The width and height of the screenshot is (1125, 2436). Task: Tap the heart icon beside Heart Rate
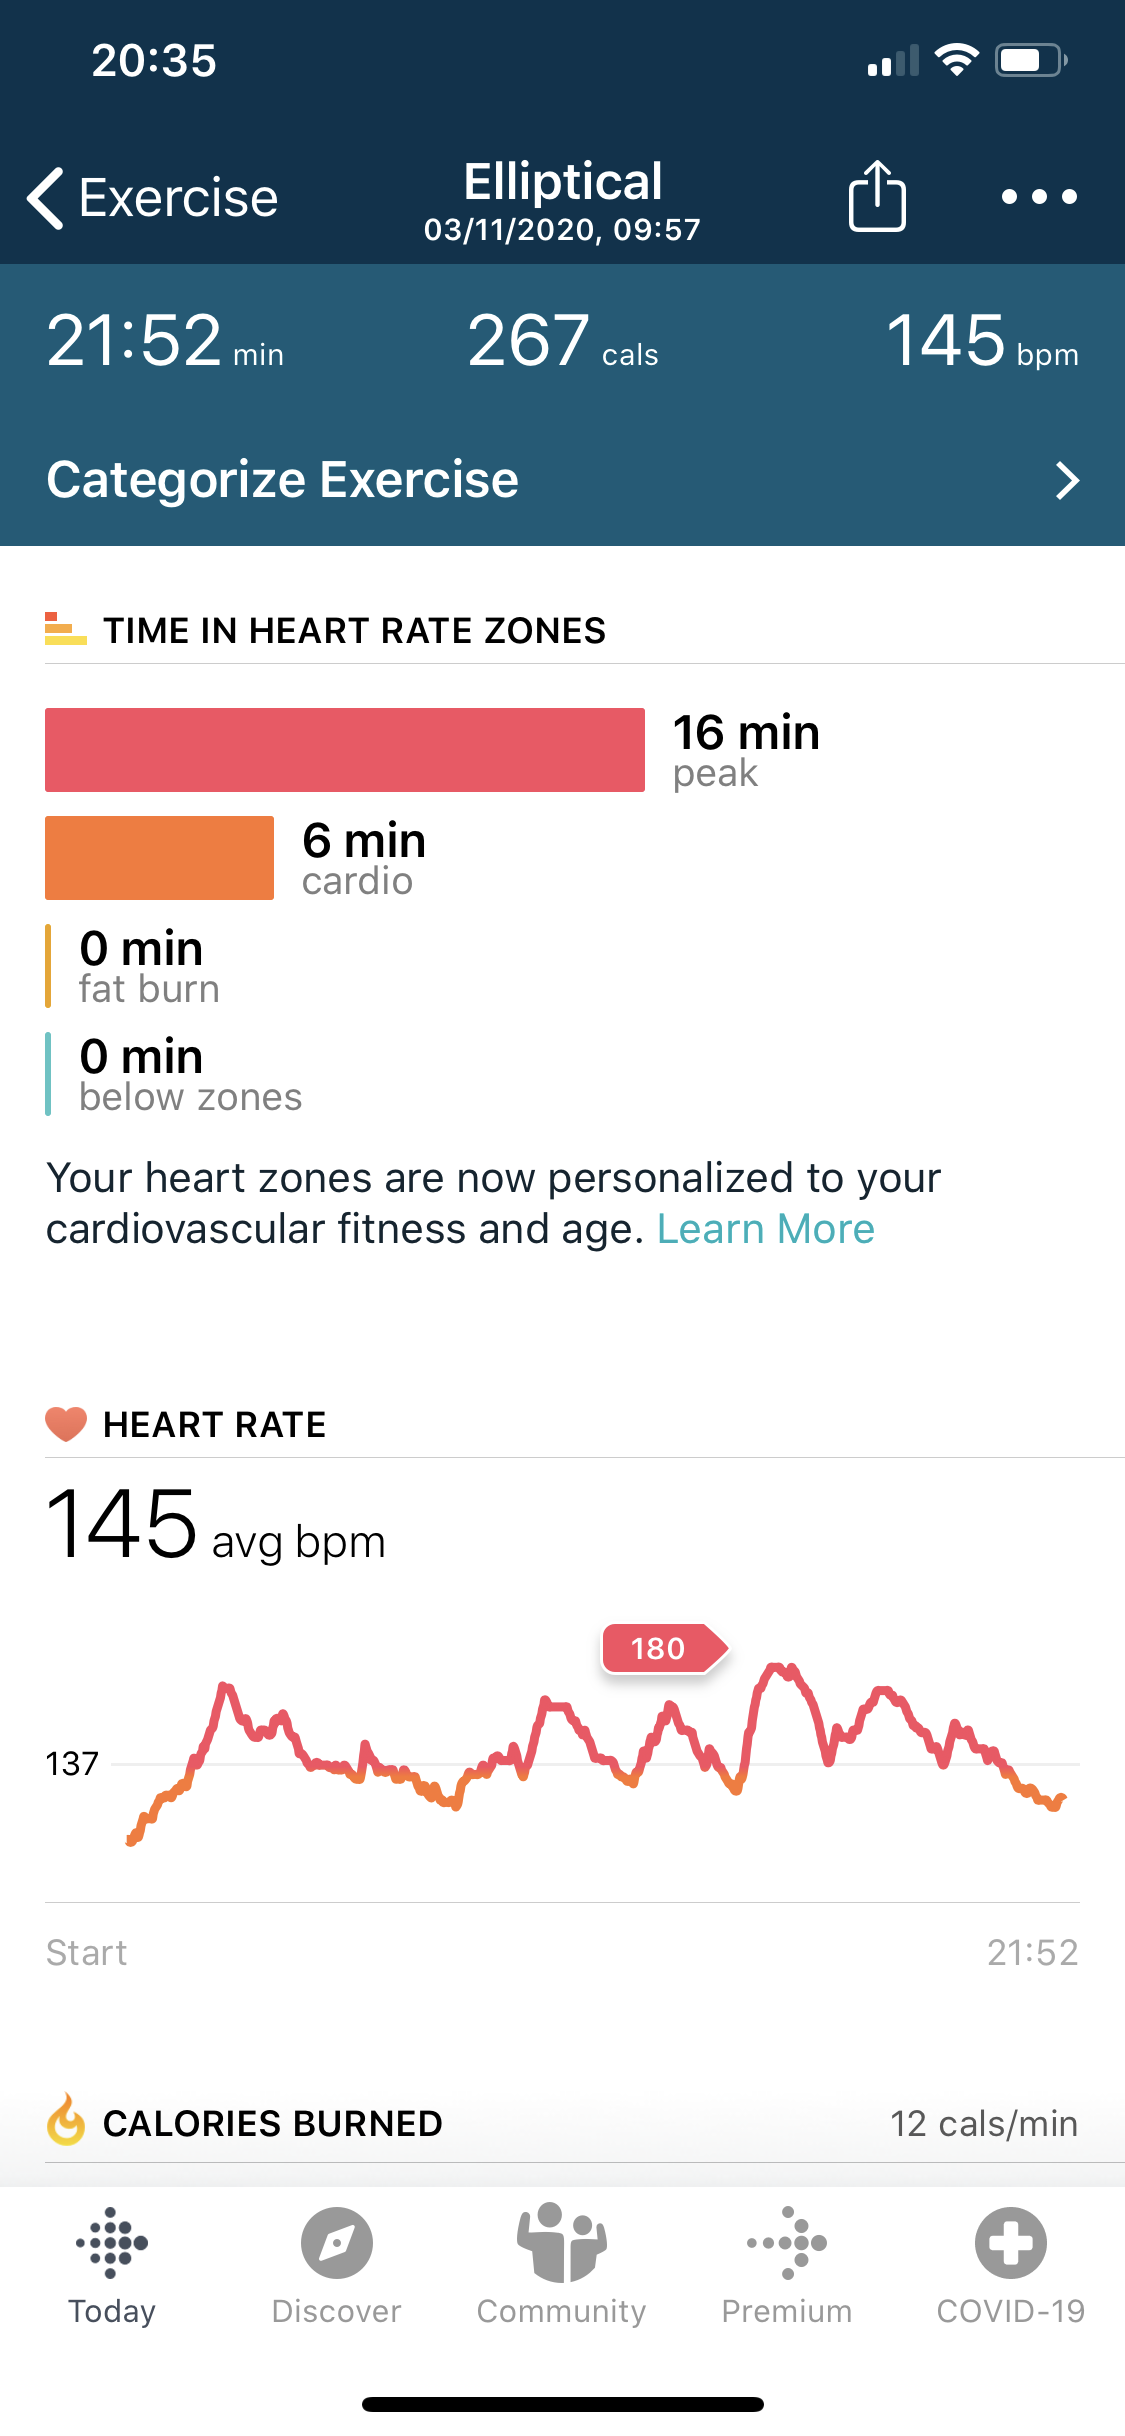[x=66, y=1423]
